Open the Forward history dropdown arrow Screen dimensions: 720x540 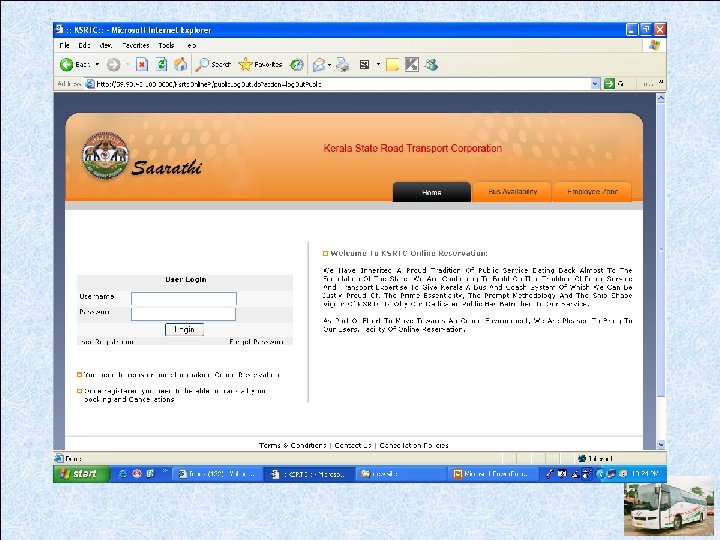127,65
